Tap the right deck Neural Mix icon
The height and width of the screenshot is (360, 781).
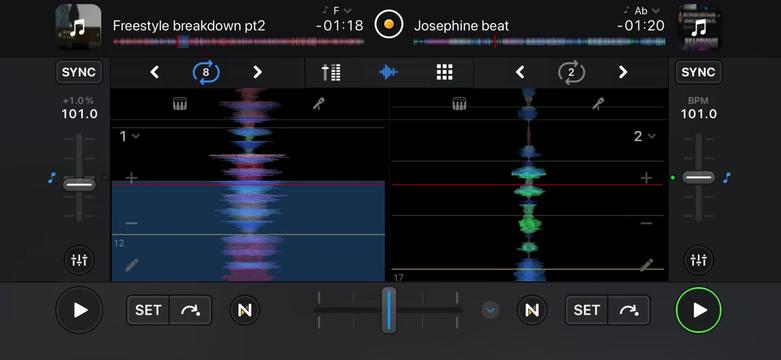[532, 310]
